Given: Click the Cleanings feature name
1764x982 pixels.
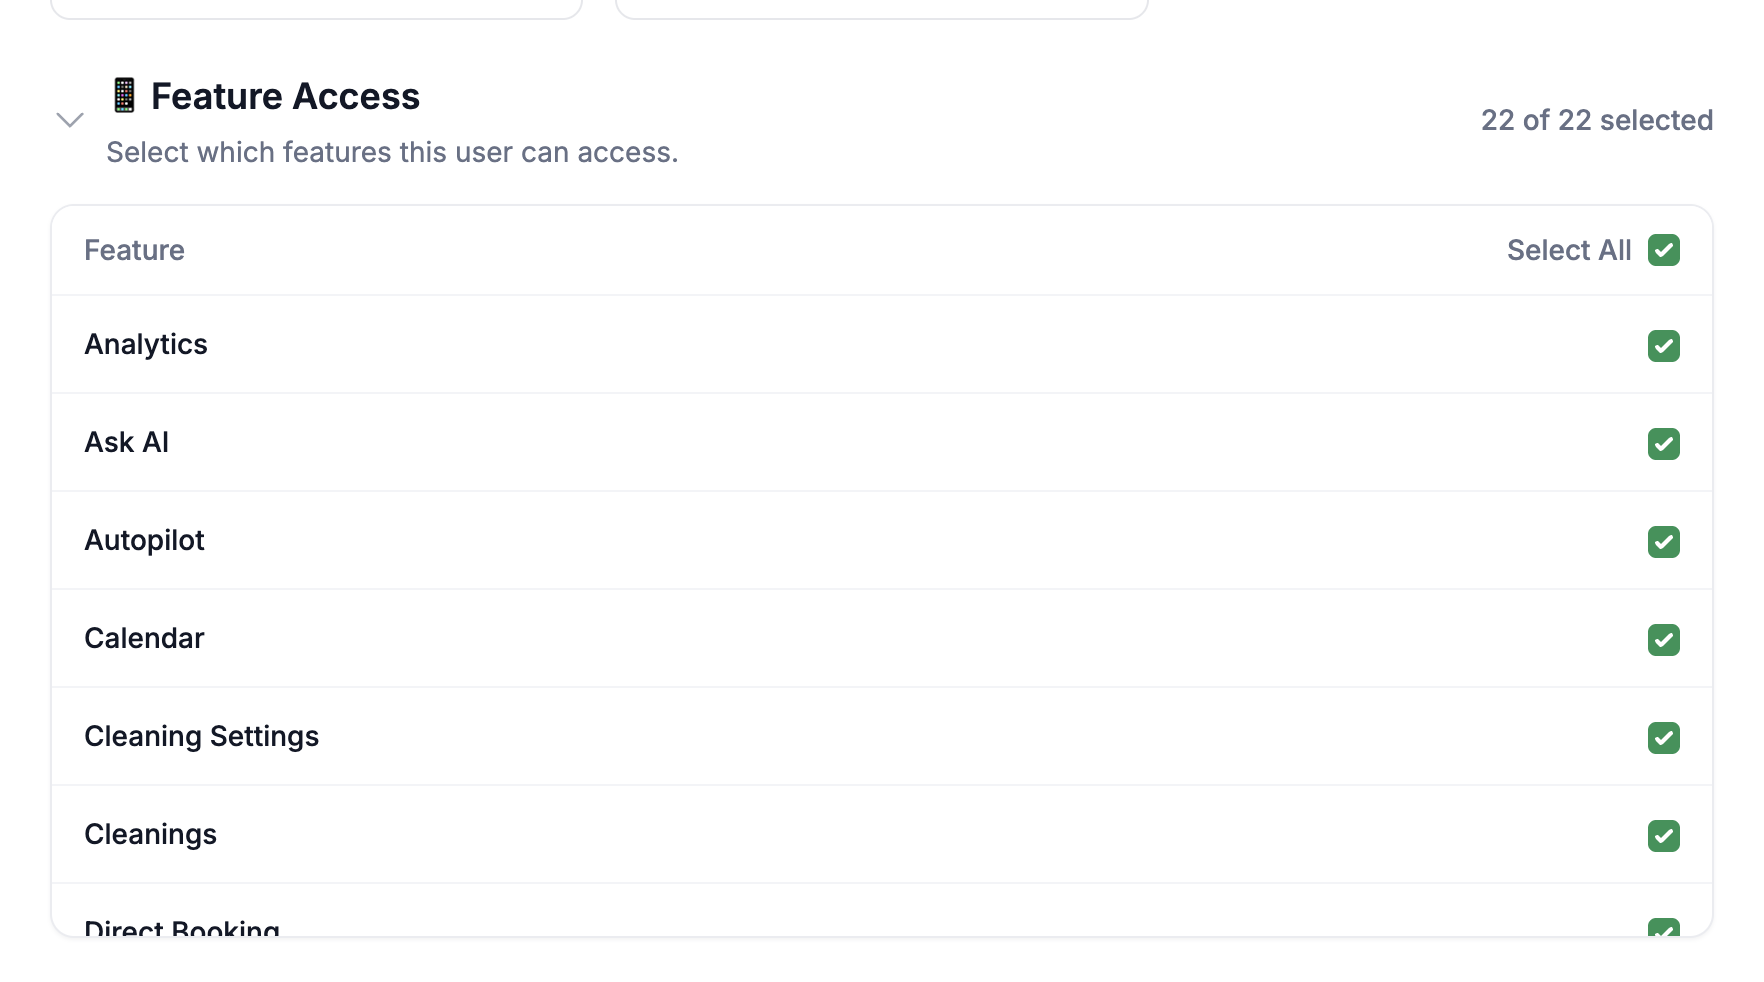Looking at the screenshot, I should pyautogui.click(x=150, y=834).
